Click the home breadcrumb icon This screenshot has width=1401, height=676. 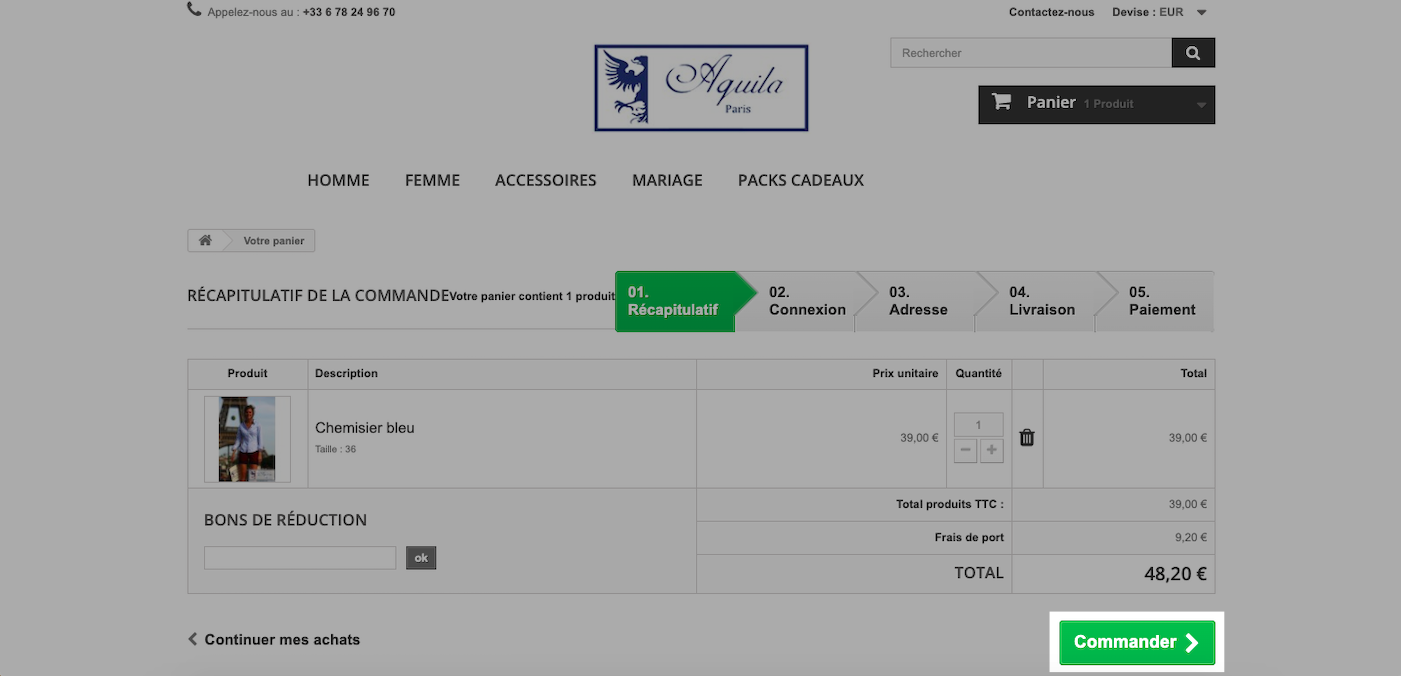pos(205,241)
